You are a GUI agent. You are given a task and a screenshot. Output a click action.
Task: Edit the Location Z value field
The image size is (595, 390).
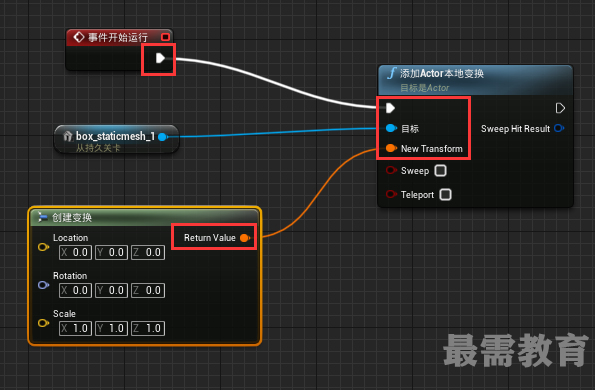[148, 253]
